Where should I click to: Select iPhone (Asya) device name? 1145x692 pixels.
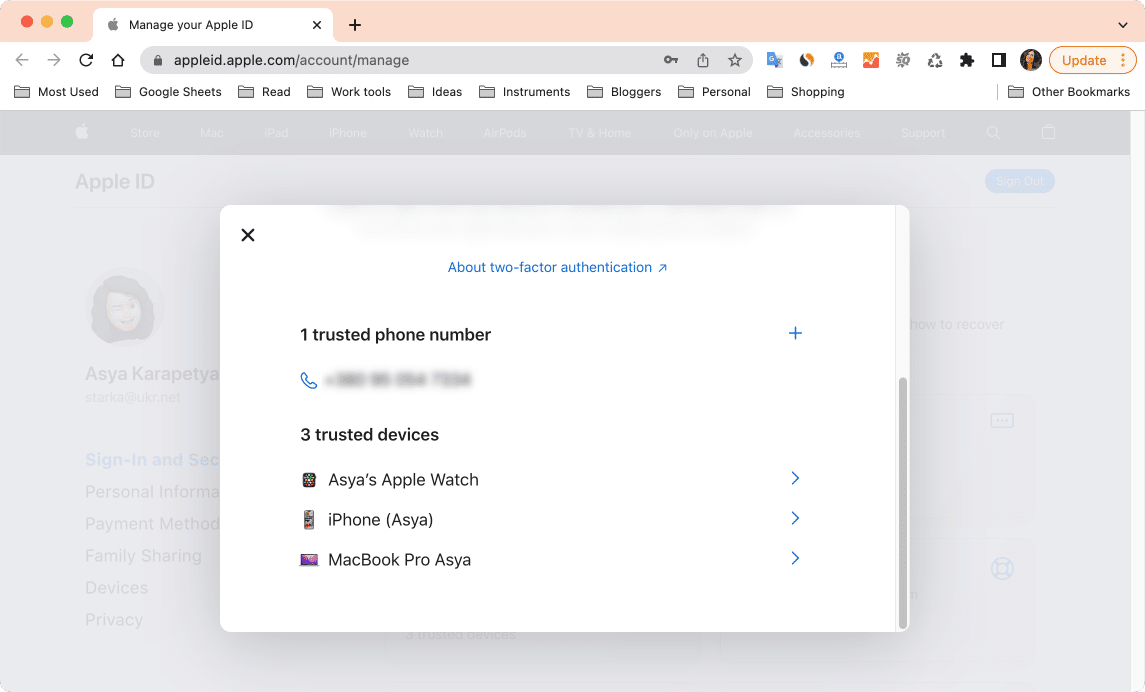(x=380, y=520)
